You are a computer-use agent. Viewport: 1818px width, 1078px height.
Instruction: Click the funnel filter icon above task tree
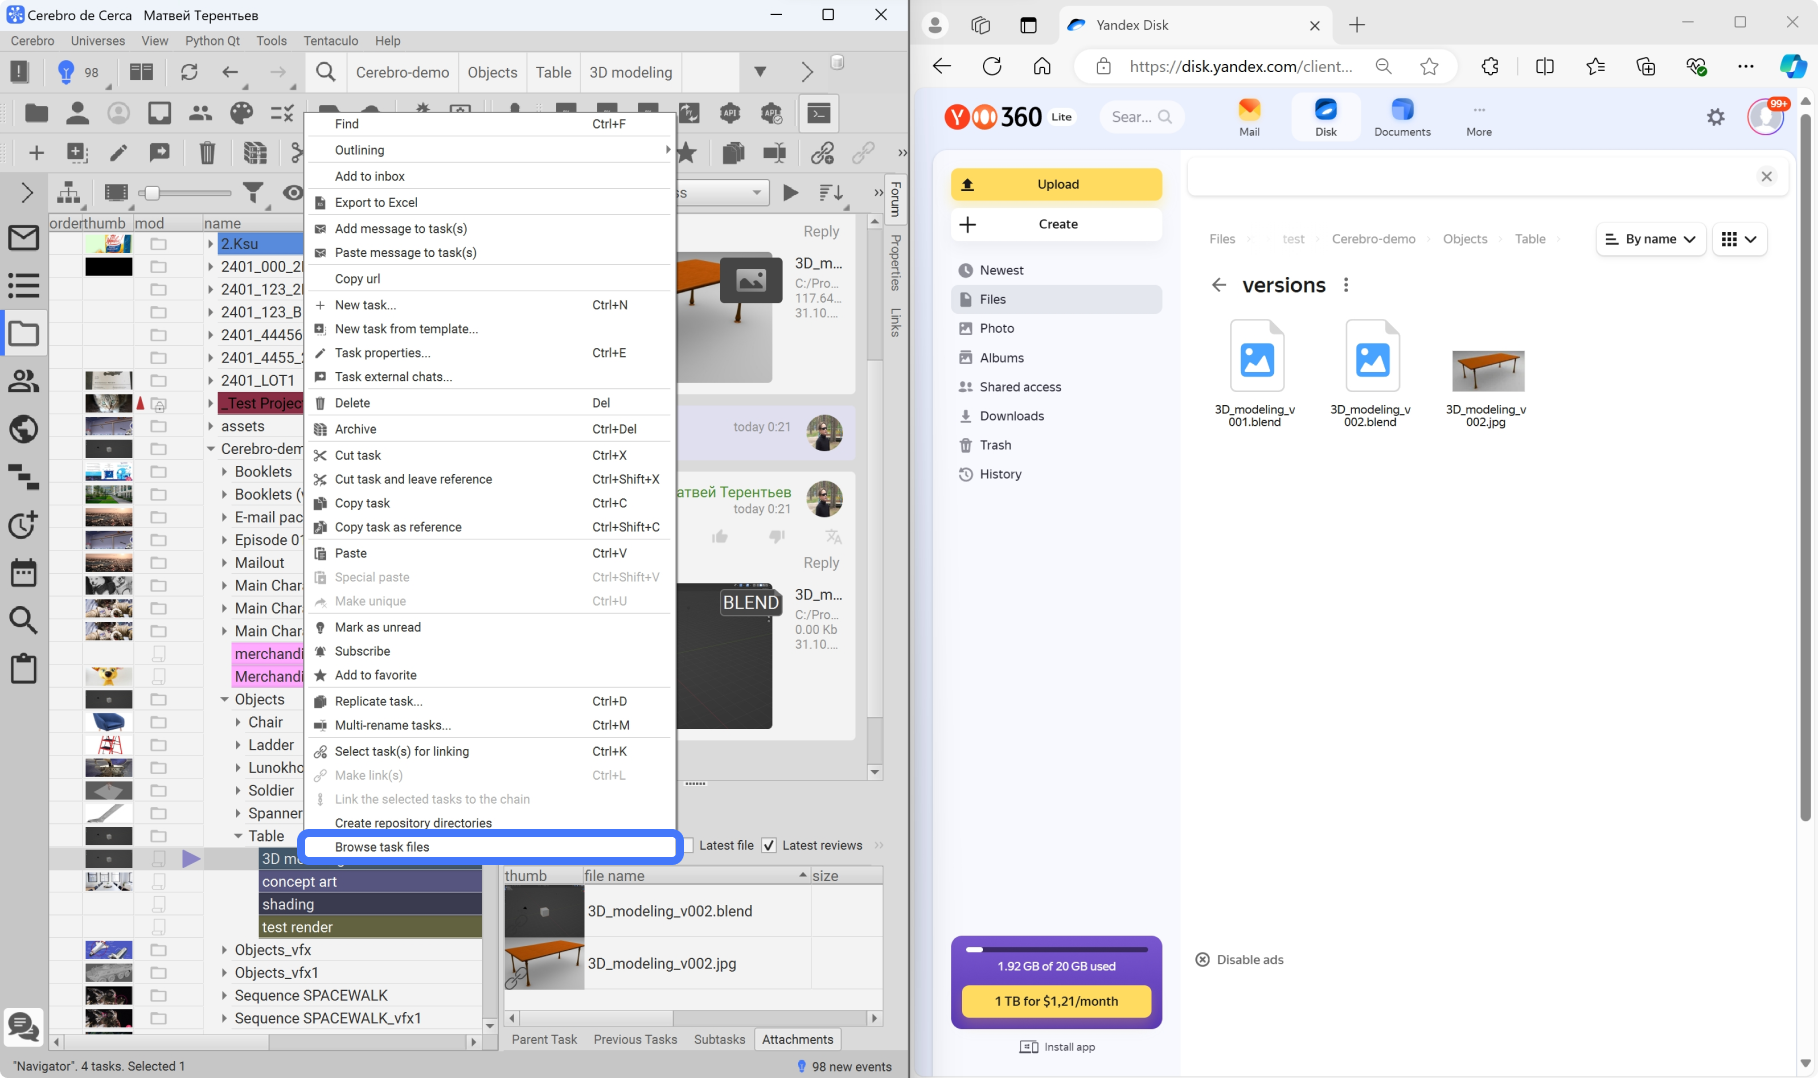[x=254, y=192]
